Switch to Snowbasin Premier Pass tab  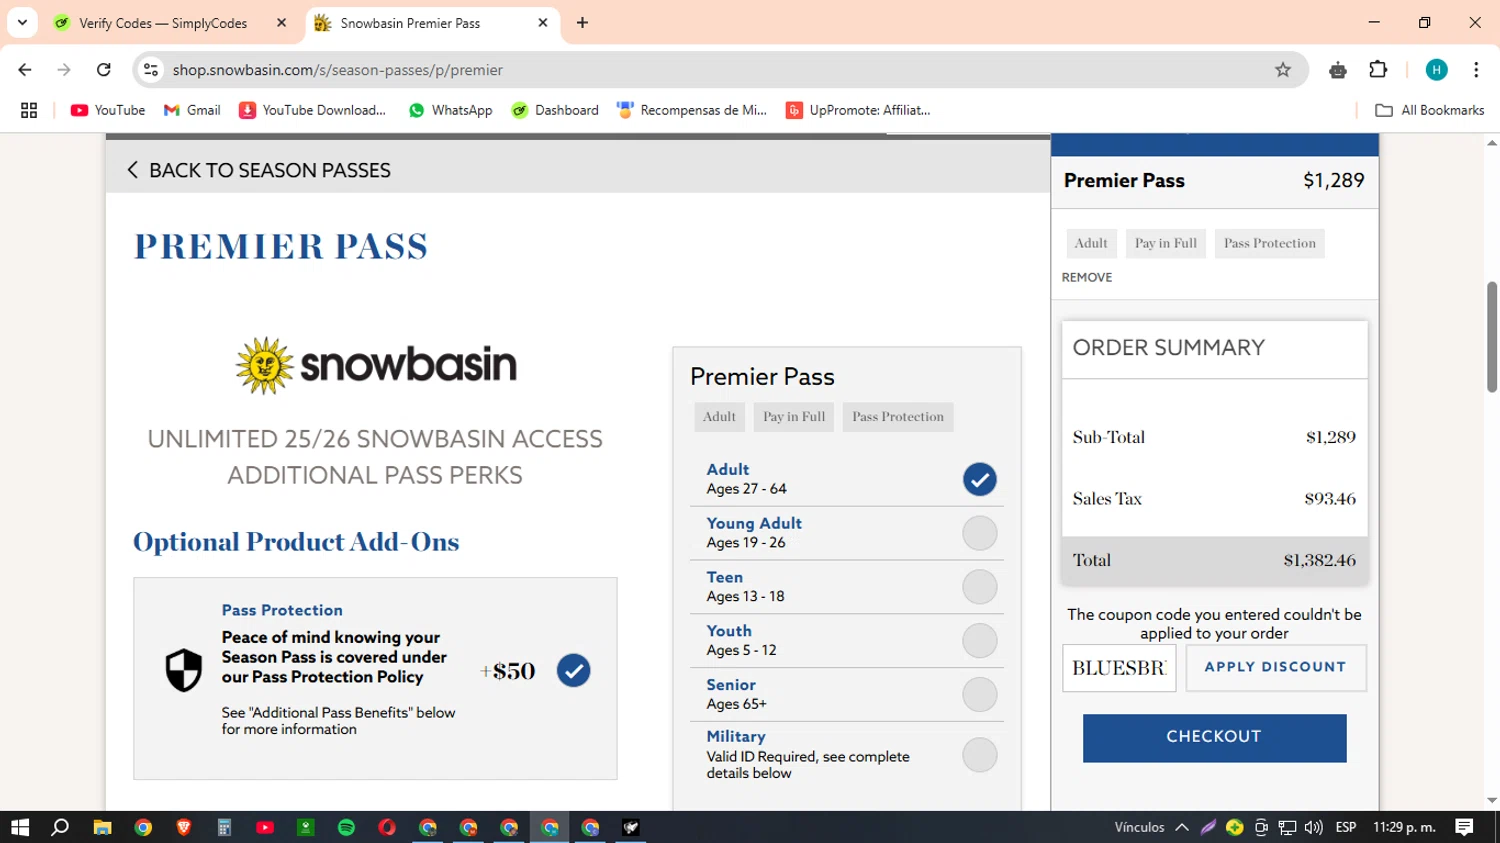pos(430,23)
